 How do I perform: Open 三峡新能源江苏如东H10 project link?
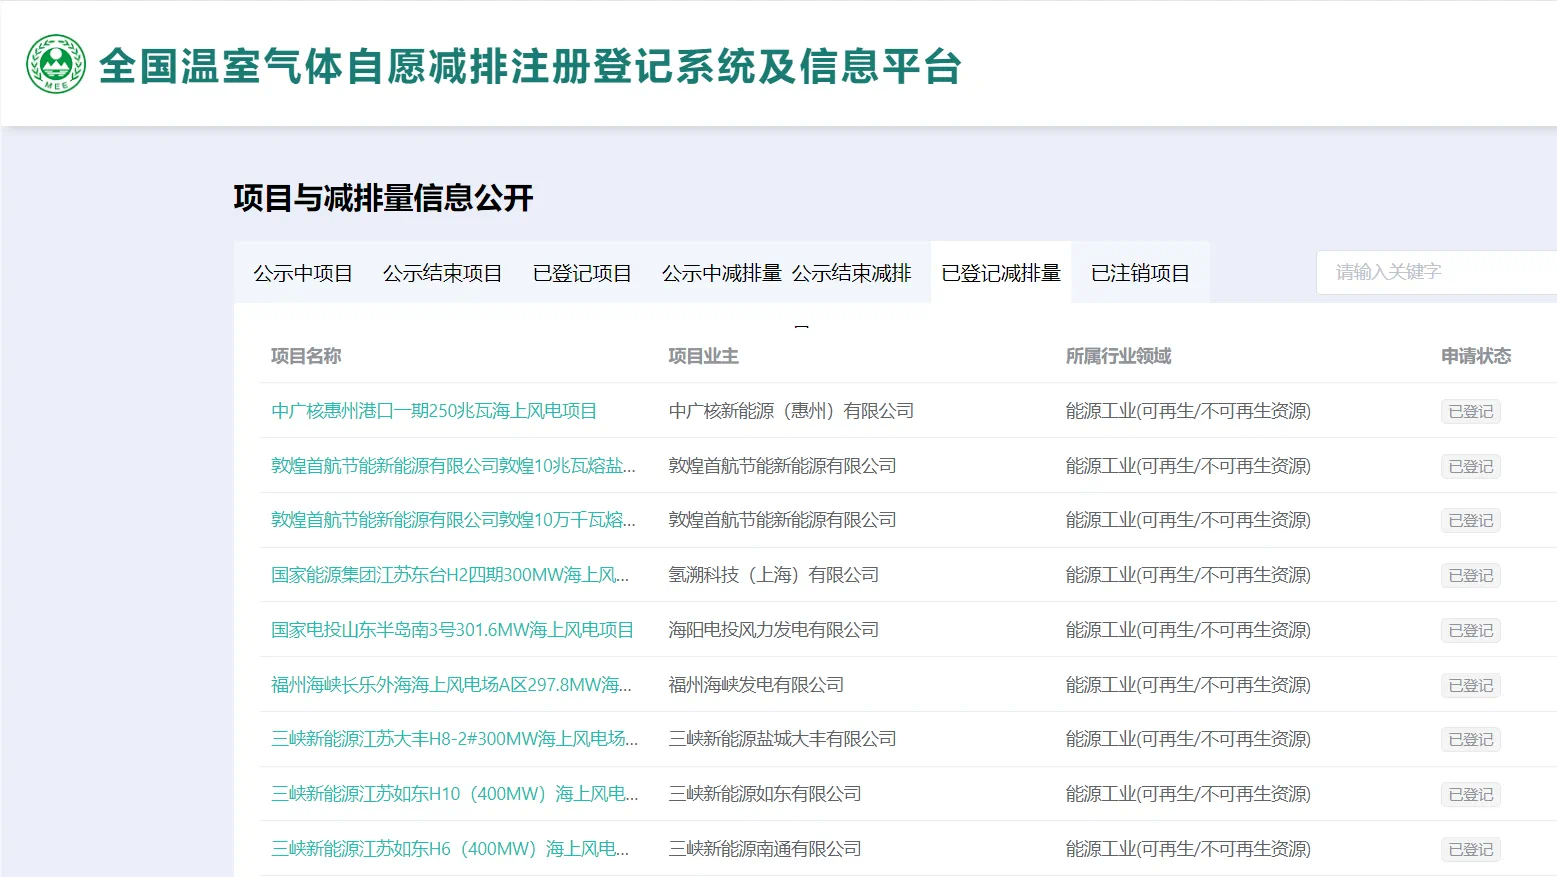click(454, 794)
